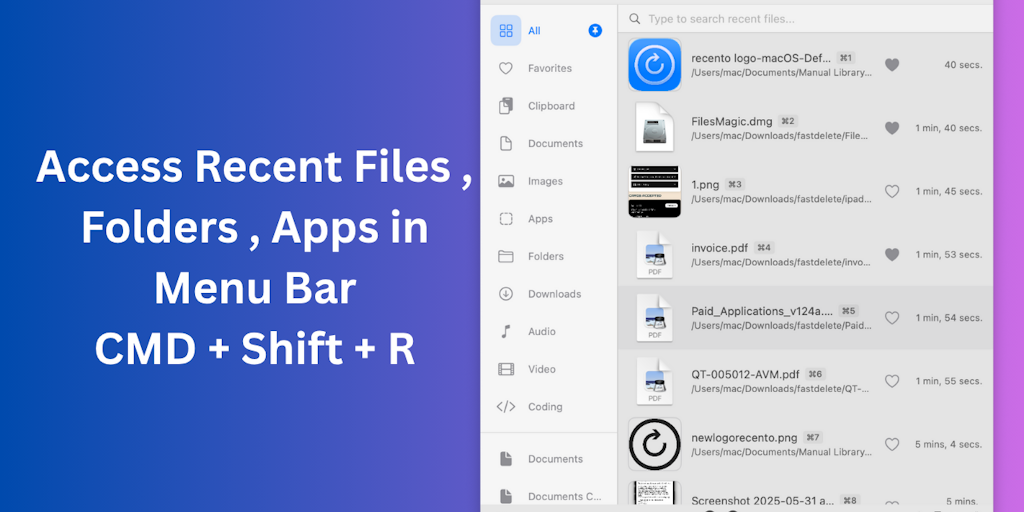Open the Audio music note icon
This screenshot has height=512, width=1024.
point(505,331)
